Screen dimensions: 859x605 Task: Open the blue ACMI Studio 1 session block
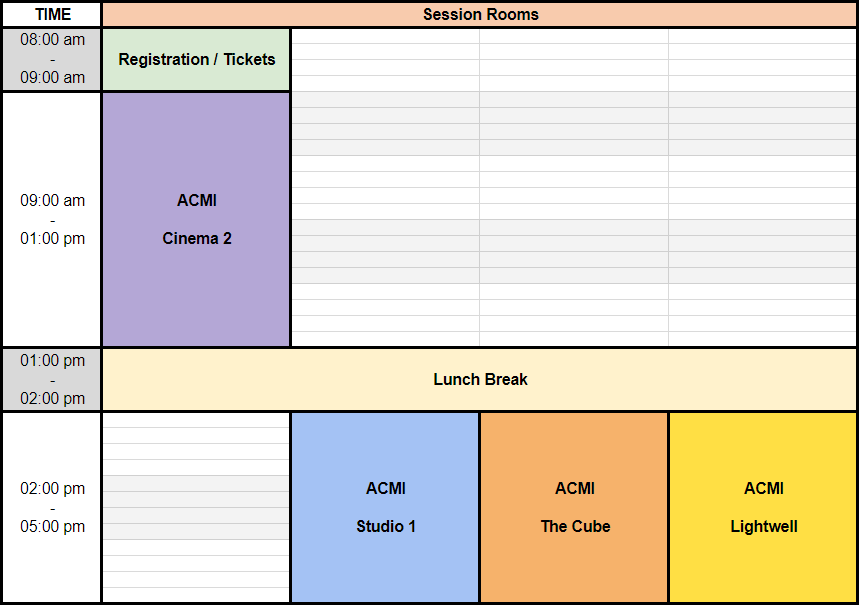point(385,507)
